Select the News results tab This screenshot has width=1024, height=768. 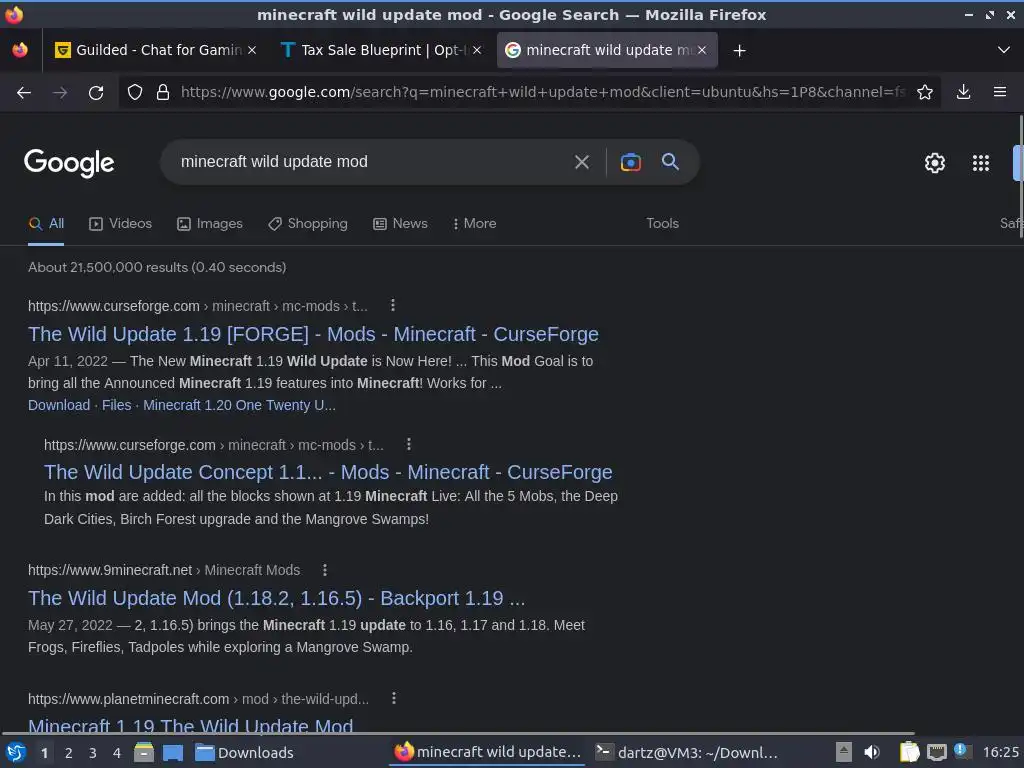(x=400, y=223)
